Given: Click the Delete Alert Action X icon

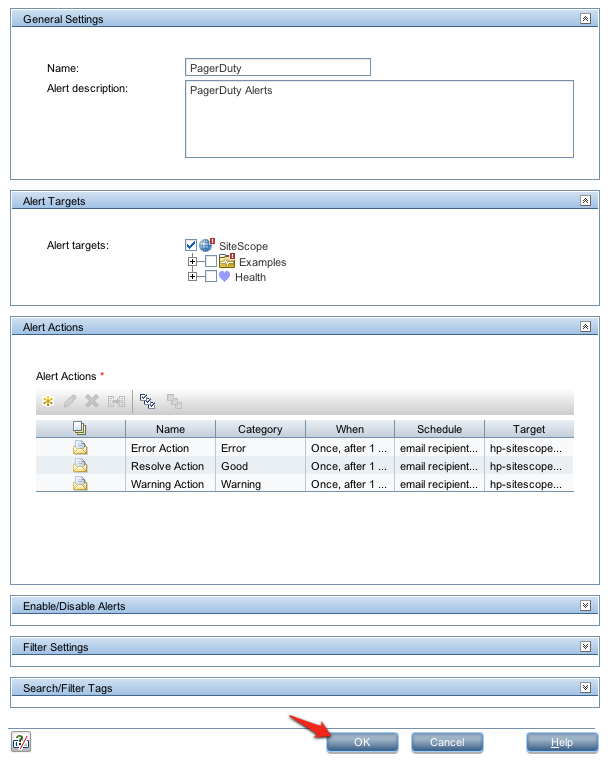Looking at the screenshot, I should tap(92, 402).
